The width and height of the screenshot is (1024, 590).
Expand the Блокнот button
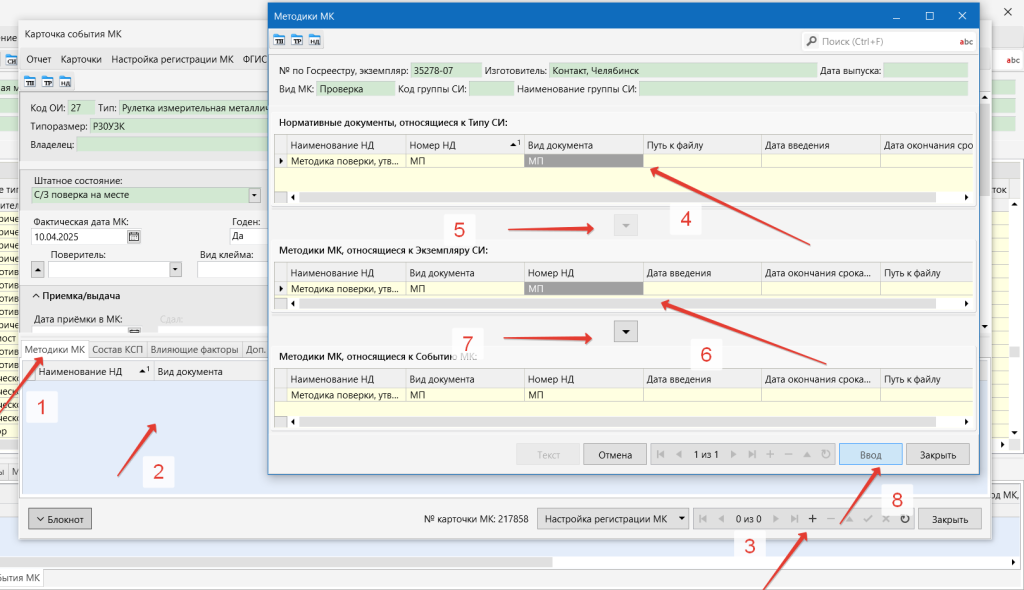pyautogui.click(x=60, y=519)
